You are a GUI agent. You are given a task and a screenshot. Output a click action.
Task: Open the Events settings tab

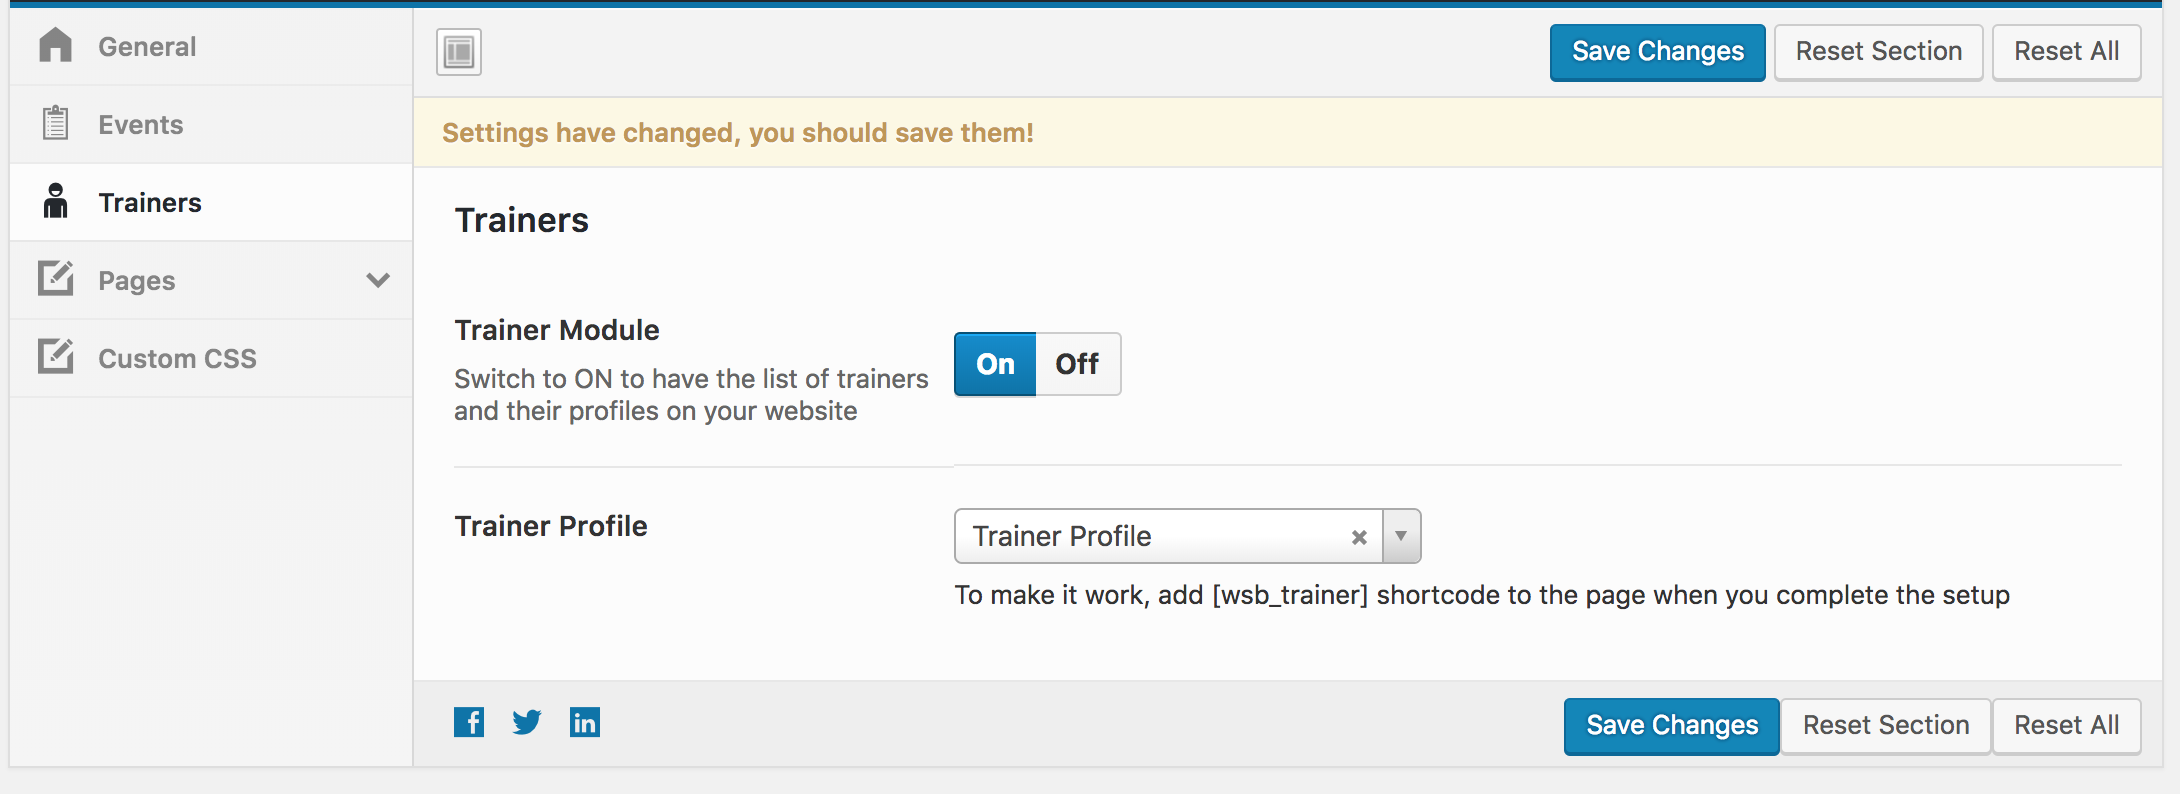[x=211, y=124]
